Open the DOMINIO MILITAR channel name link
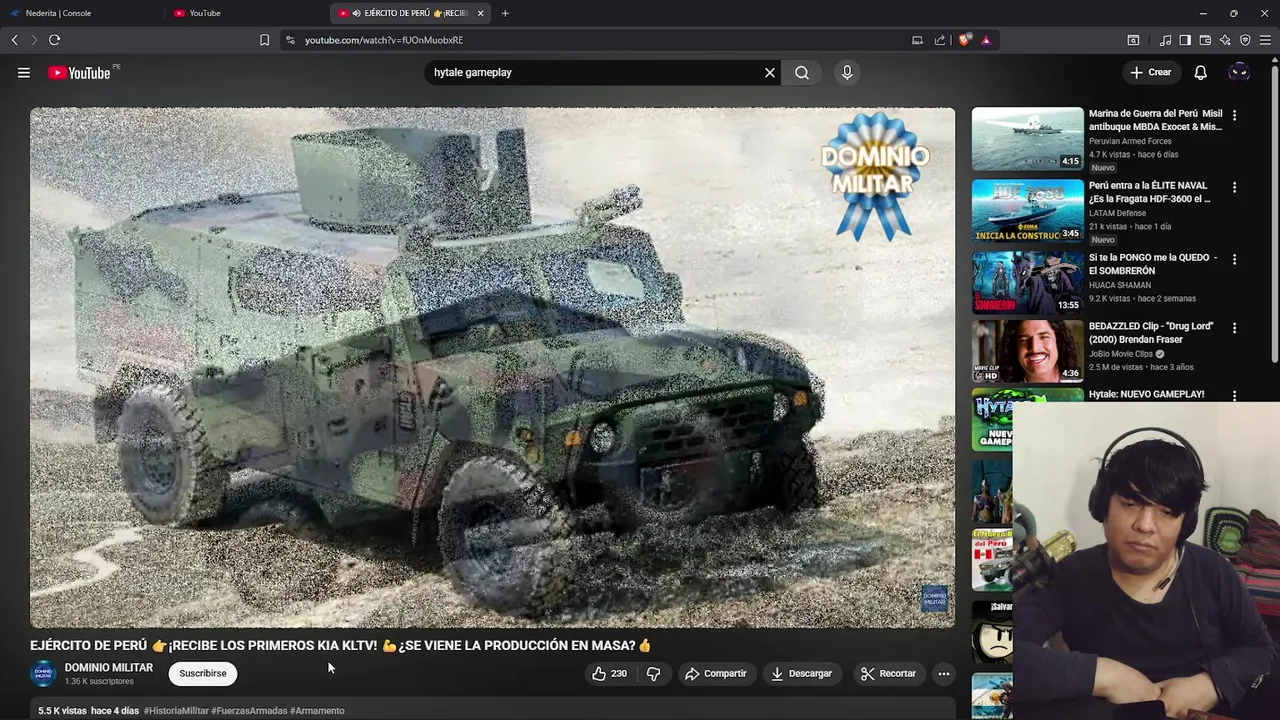Viewport: 1280px width, 720px height. pyautogui.click(x=109, y=667)
